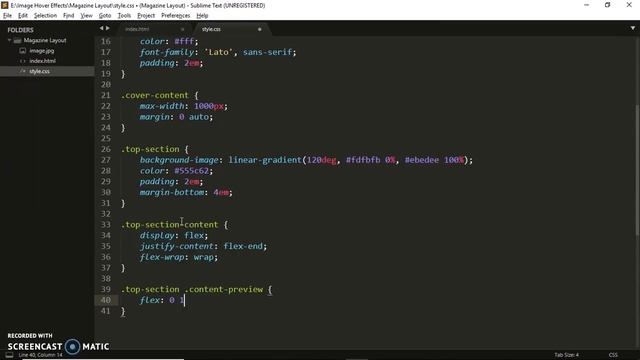Click the vertical scrollbar in editor
The image size is (640, 360).
tap(637, 170)
